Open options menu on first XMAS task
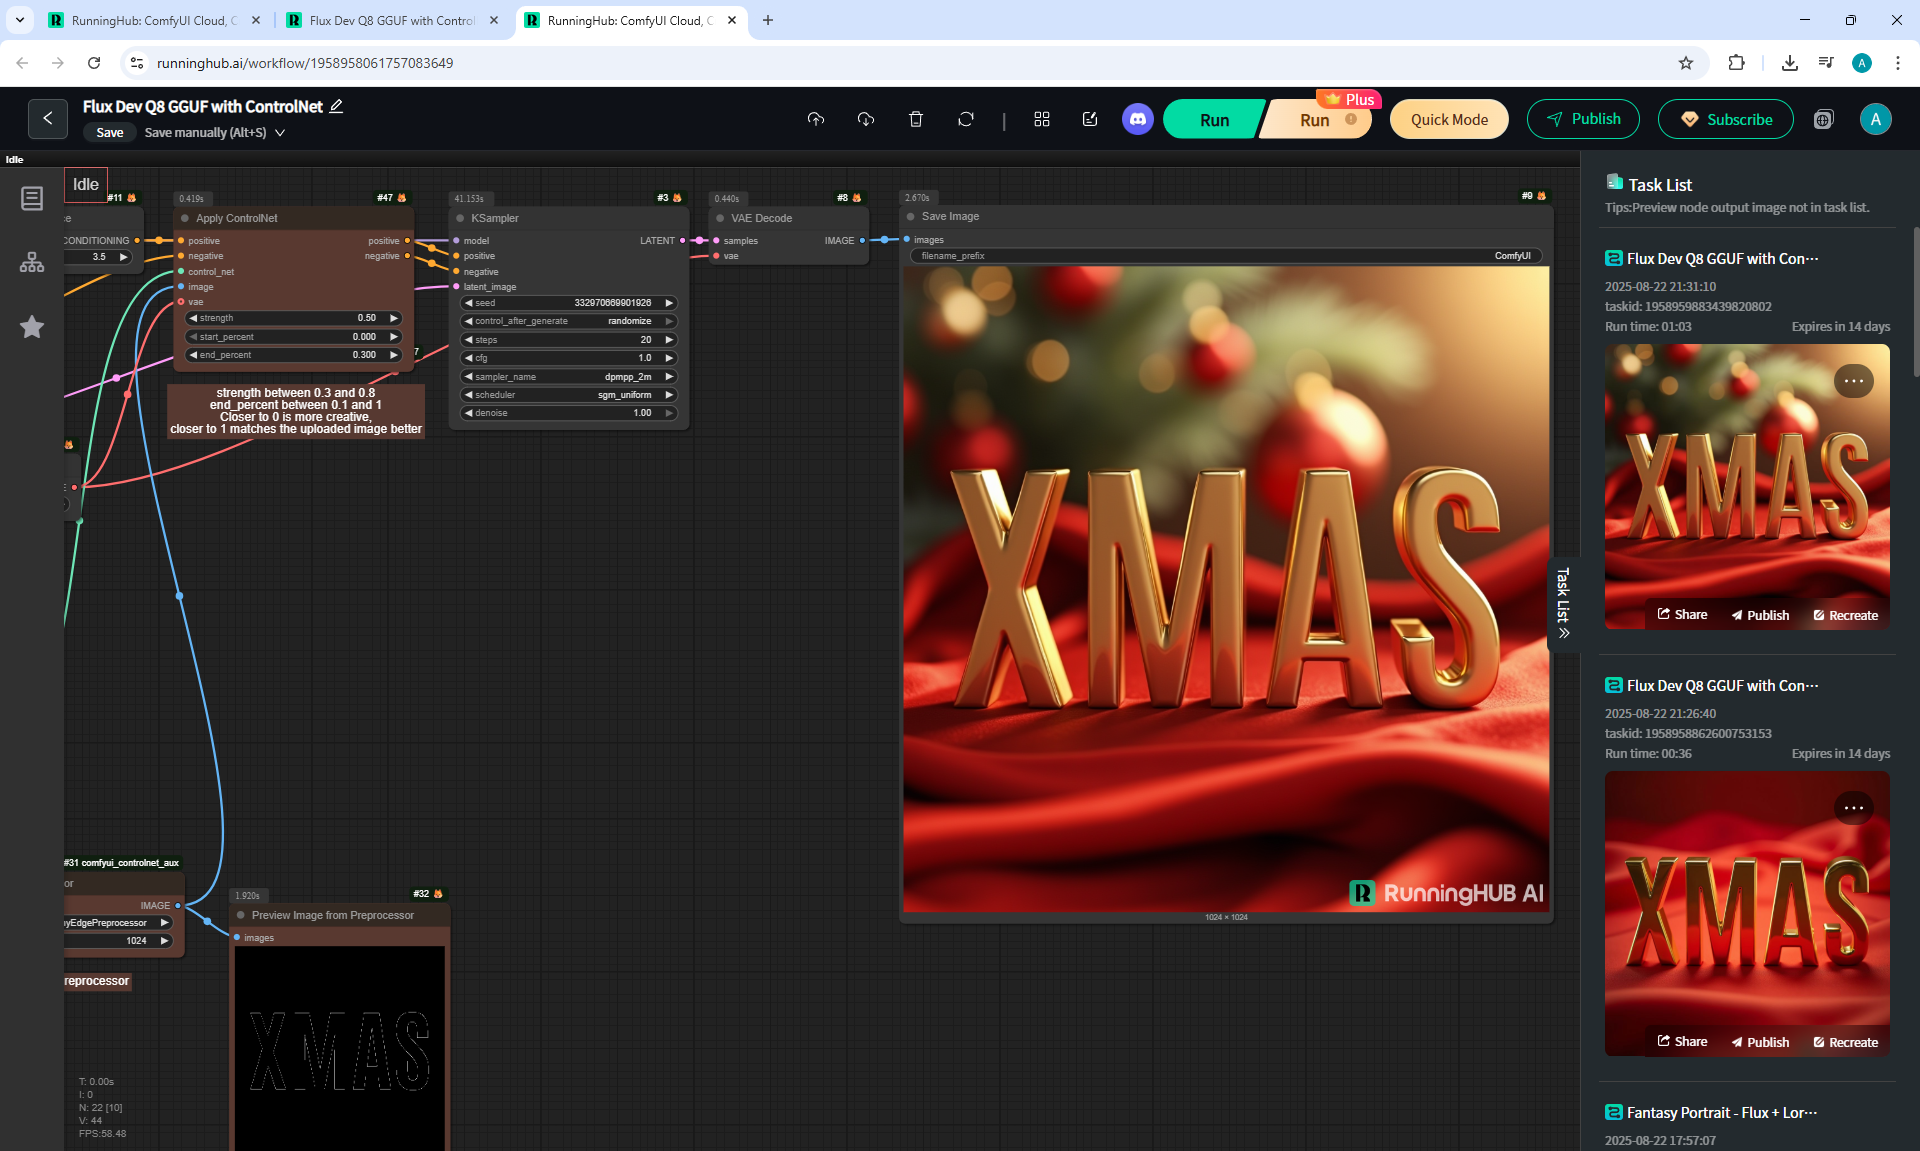 click(1853, 381)
